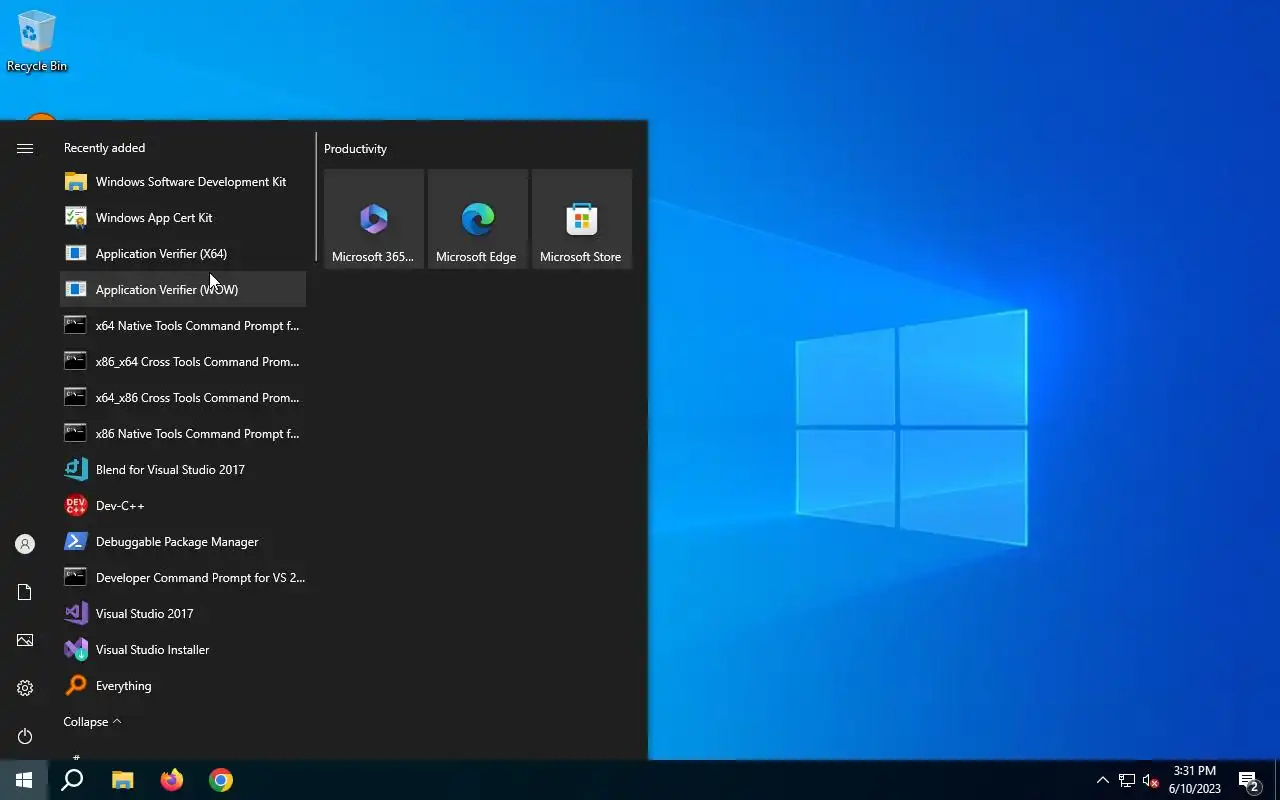Open File Explorer from the taskbar
Image resolution: width=1280 pixels, height=800 pixels.
(122, 780)
